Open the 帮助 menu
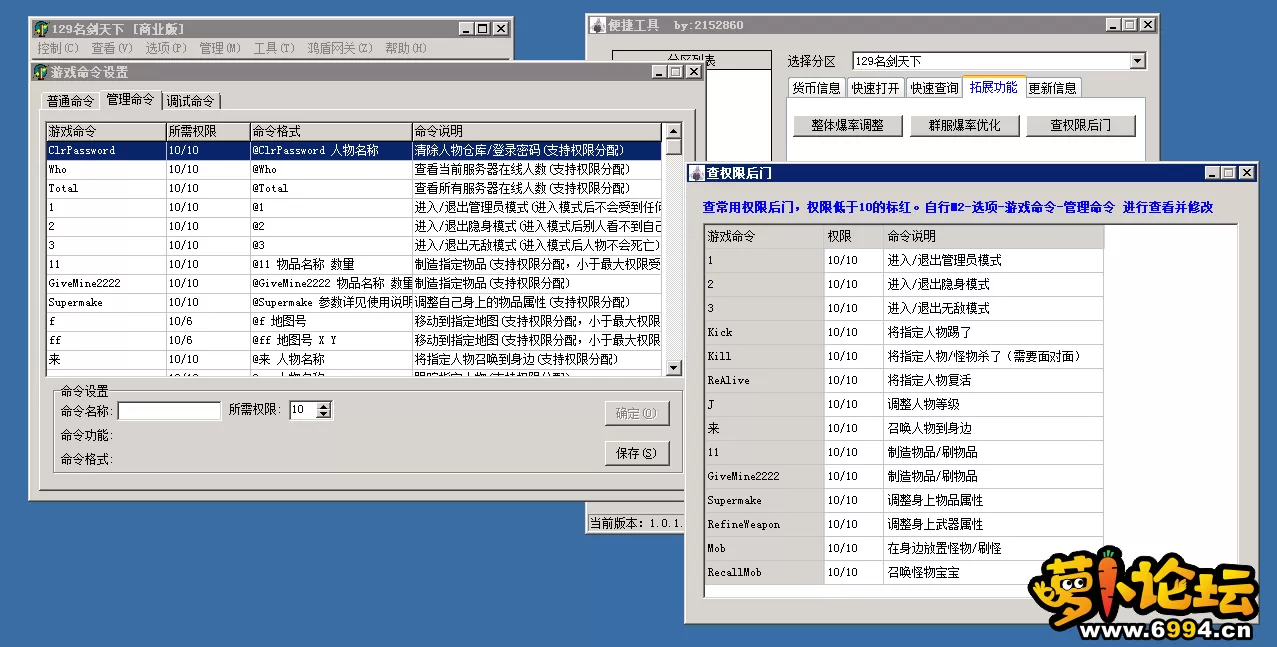The image size is (1277, 647). coord(405,48)
